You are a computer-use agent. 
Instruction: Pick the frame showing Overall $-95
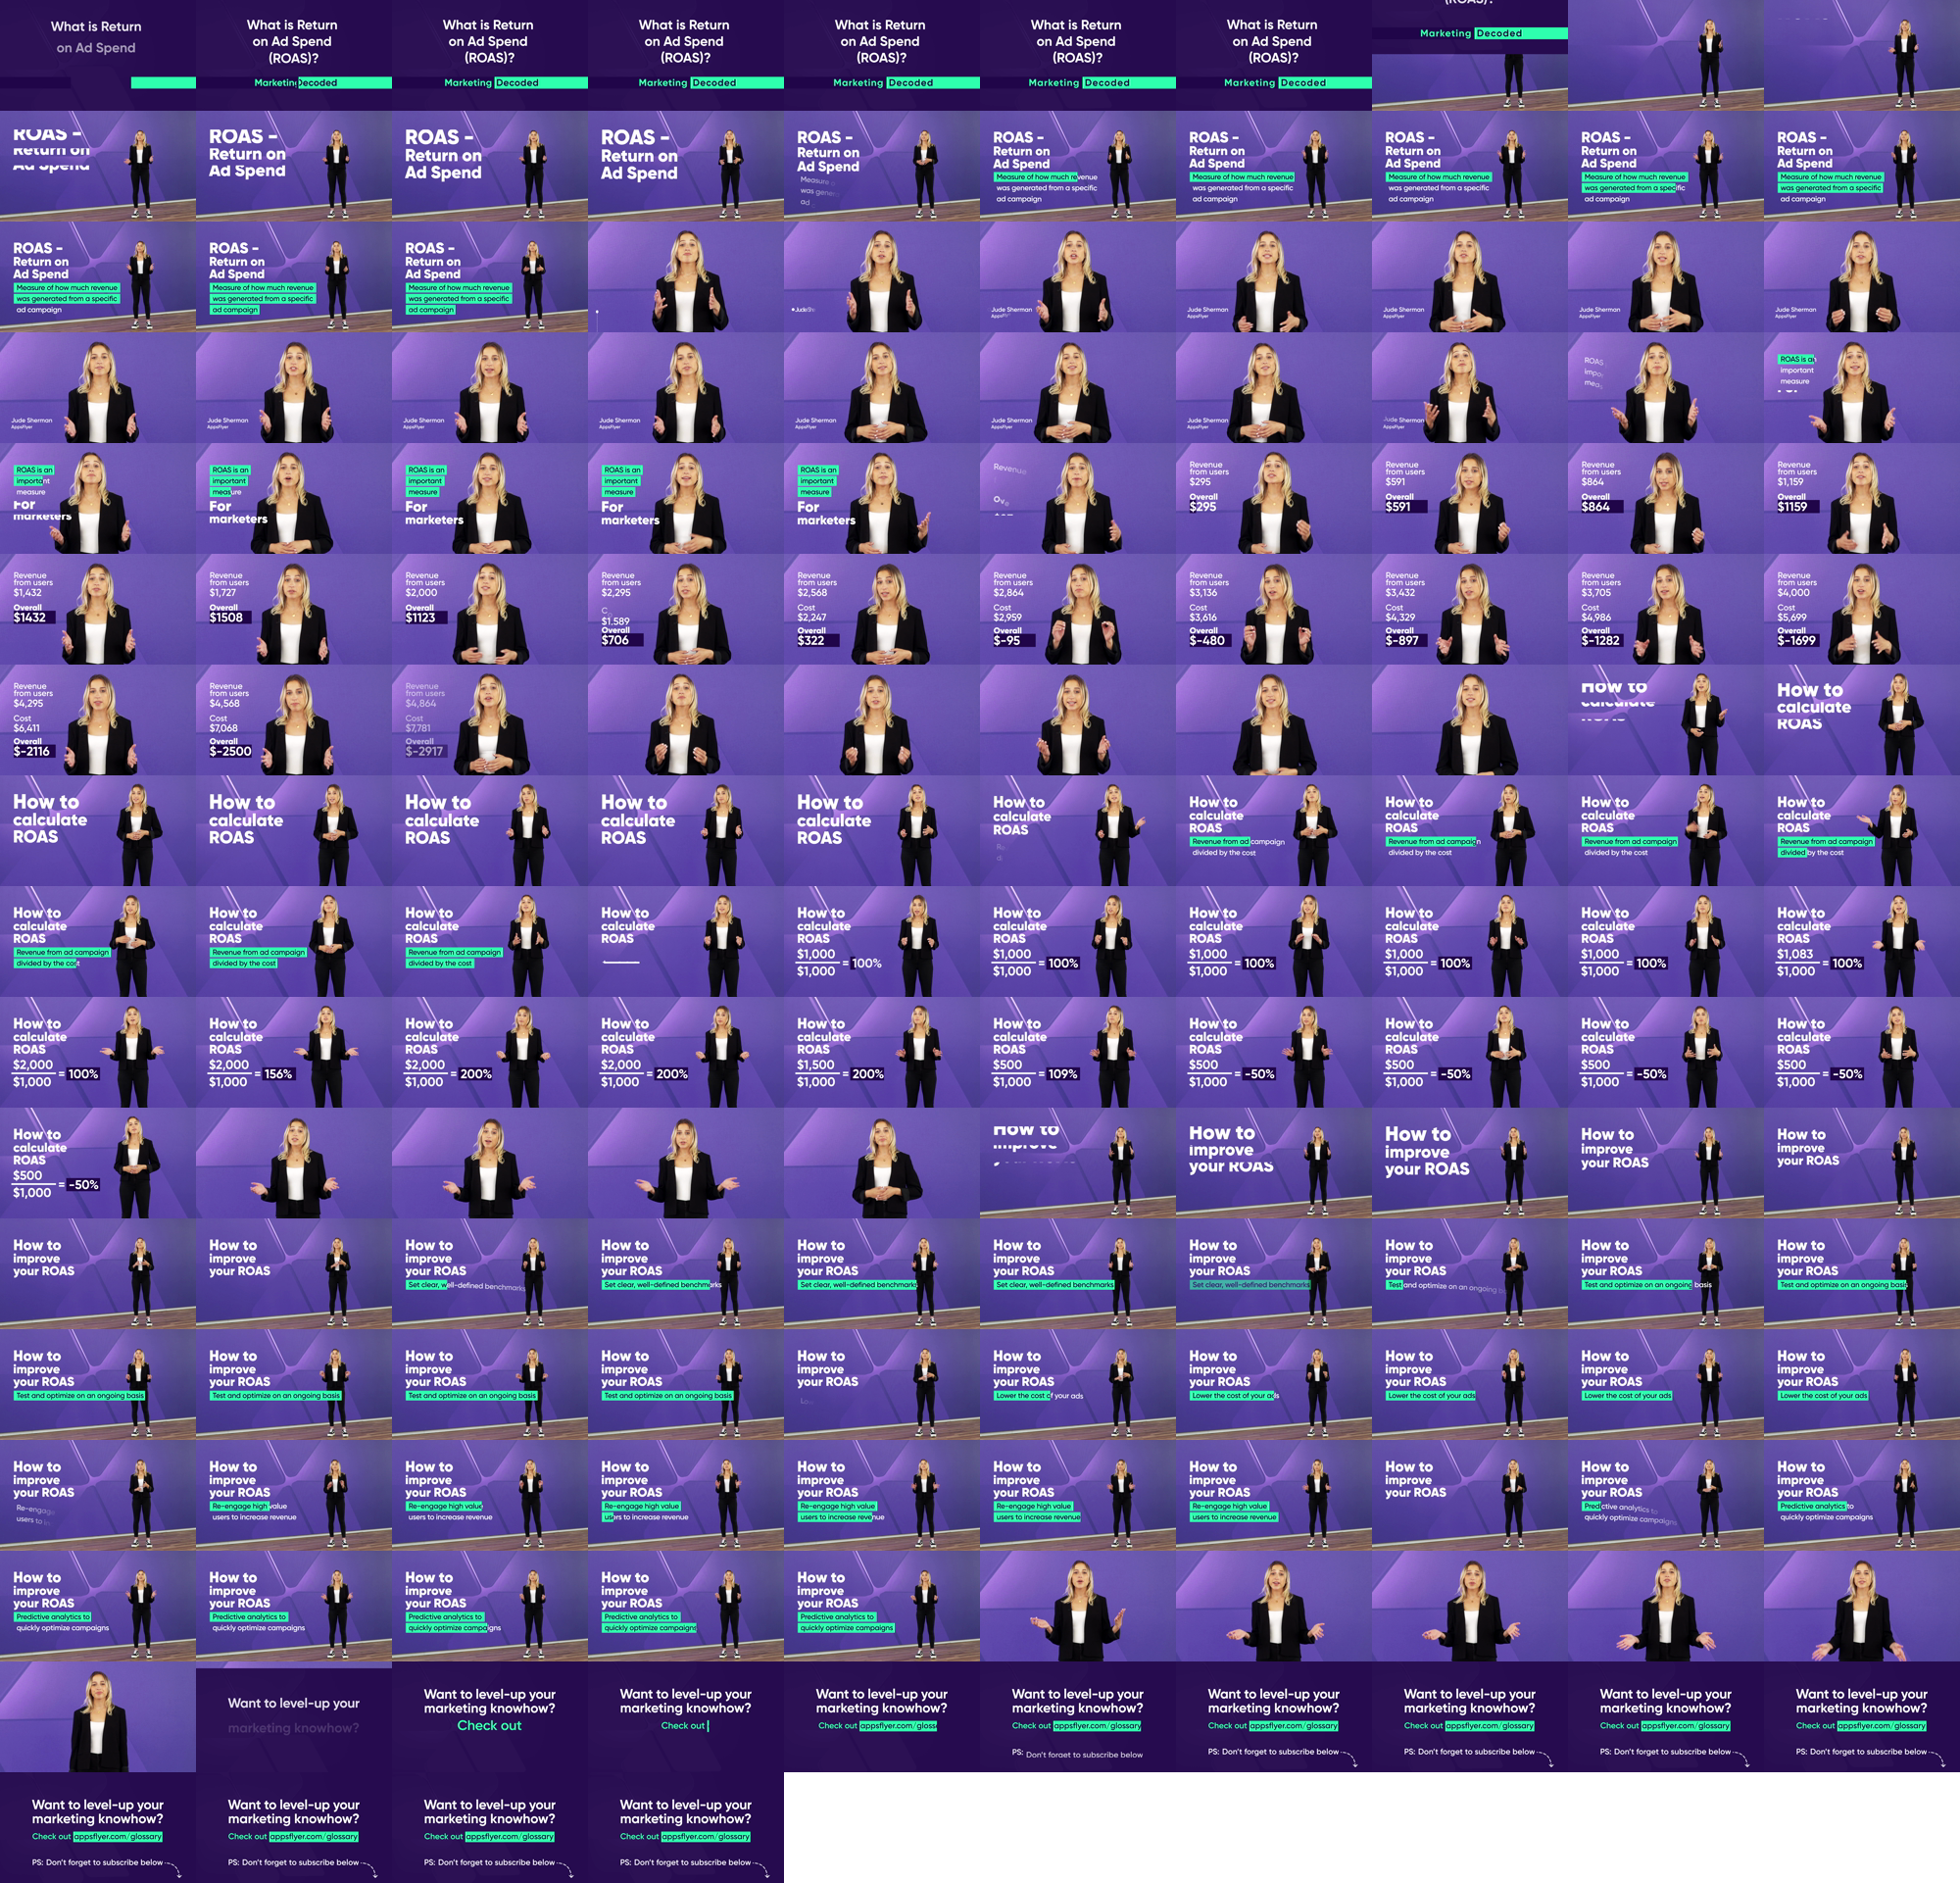pyautogui.click(x=1078, y=609)
